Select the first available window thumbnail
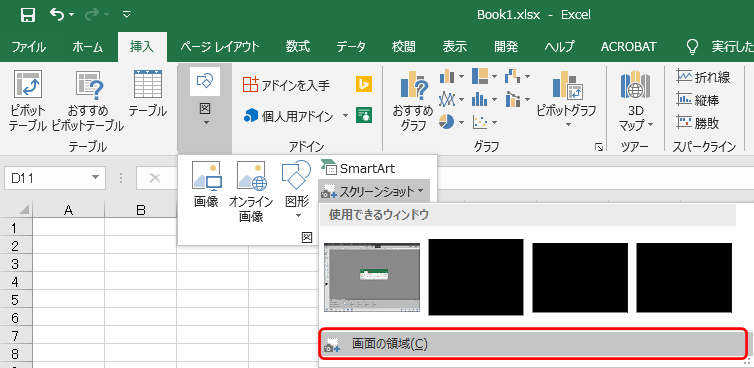This screenshot has width=754, height=368. [x=372, y=277]
